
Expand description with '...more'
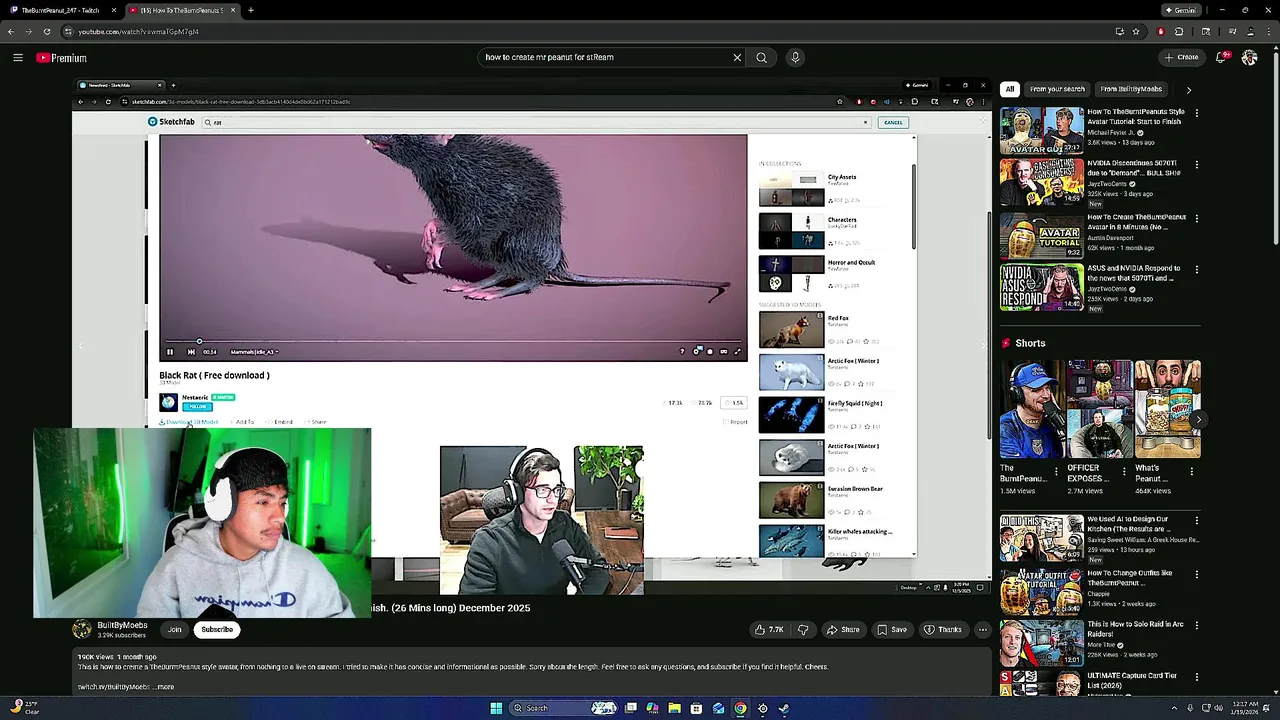tap(164, 687)
